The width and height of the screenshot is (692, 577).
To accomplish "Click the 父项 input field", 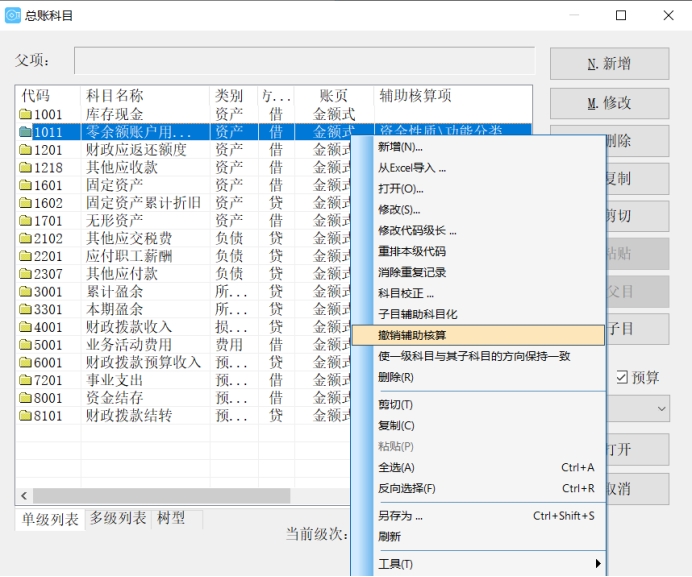I will (303, 60).
